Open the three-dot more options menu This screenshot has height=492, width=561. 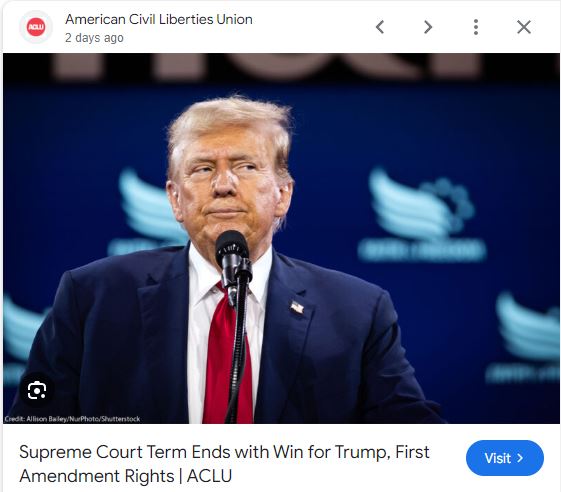476,27
